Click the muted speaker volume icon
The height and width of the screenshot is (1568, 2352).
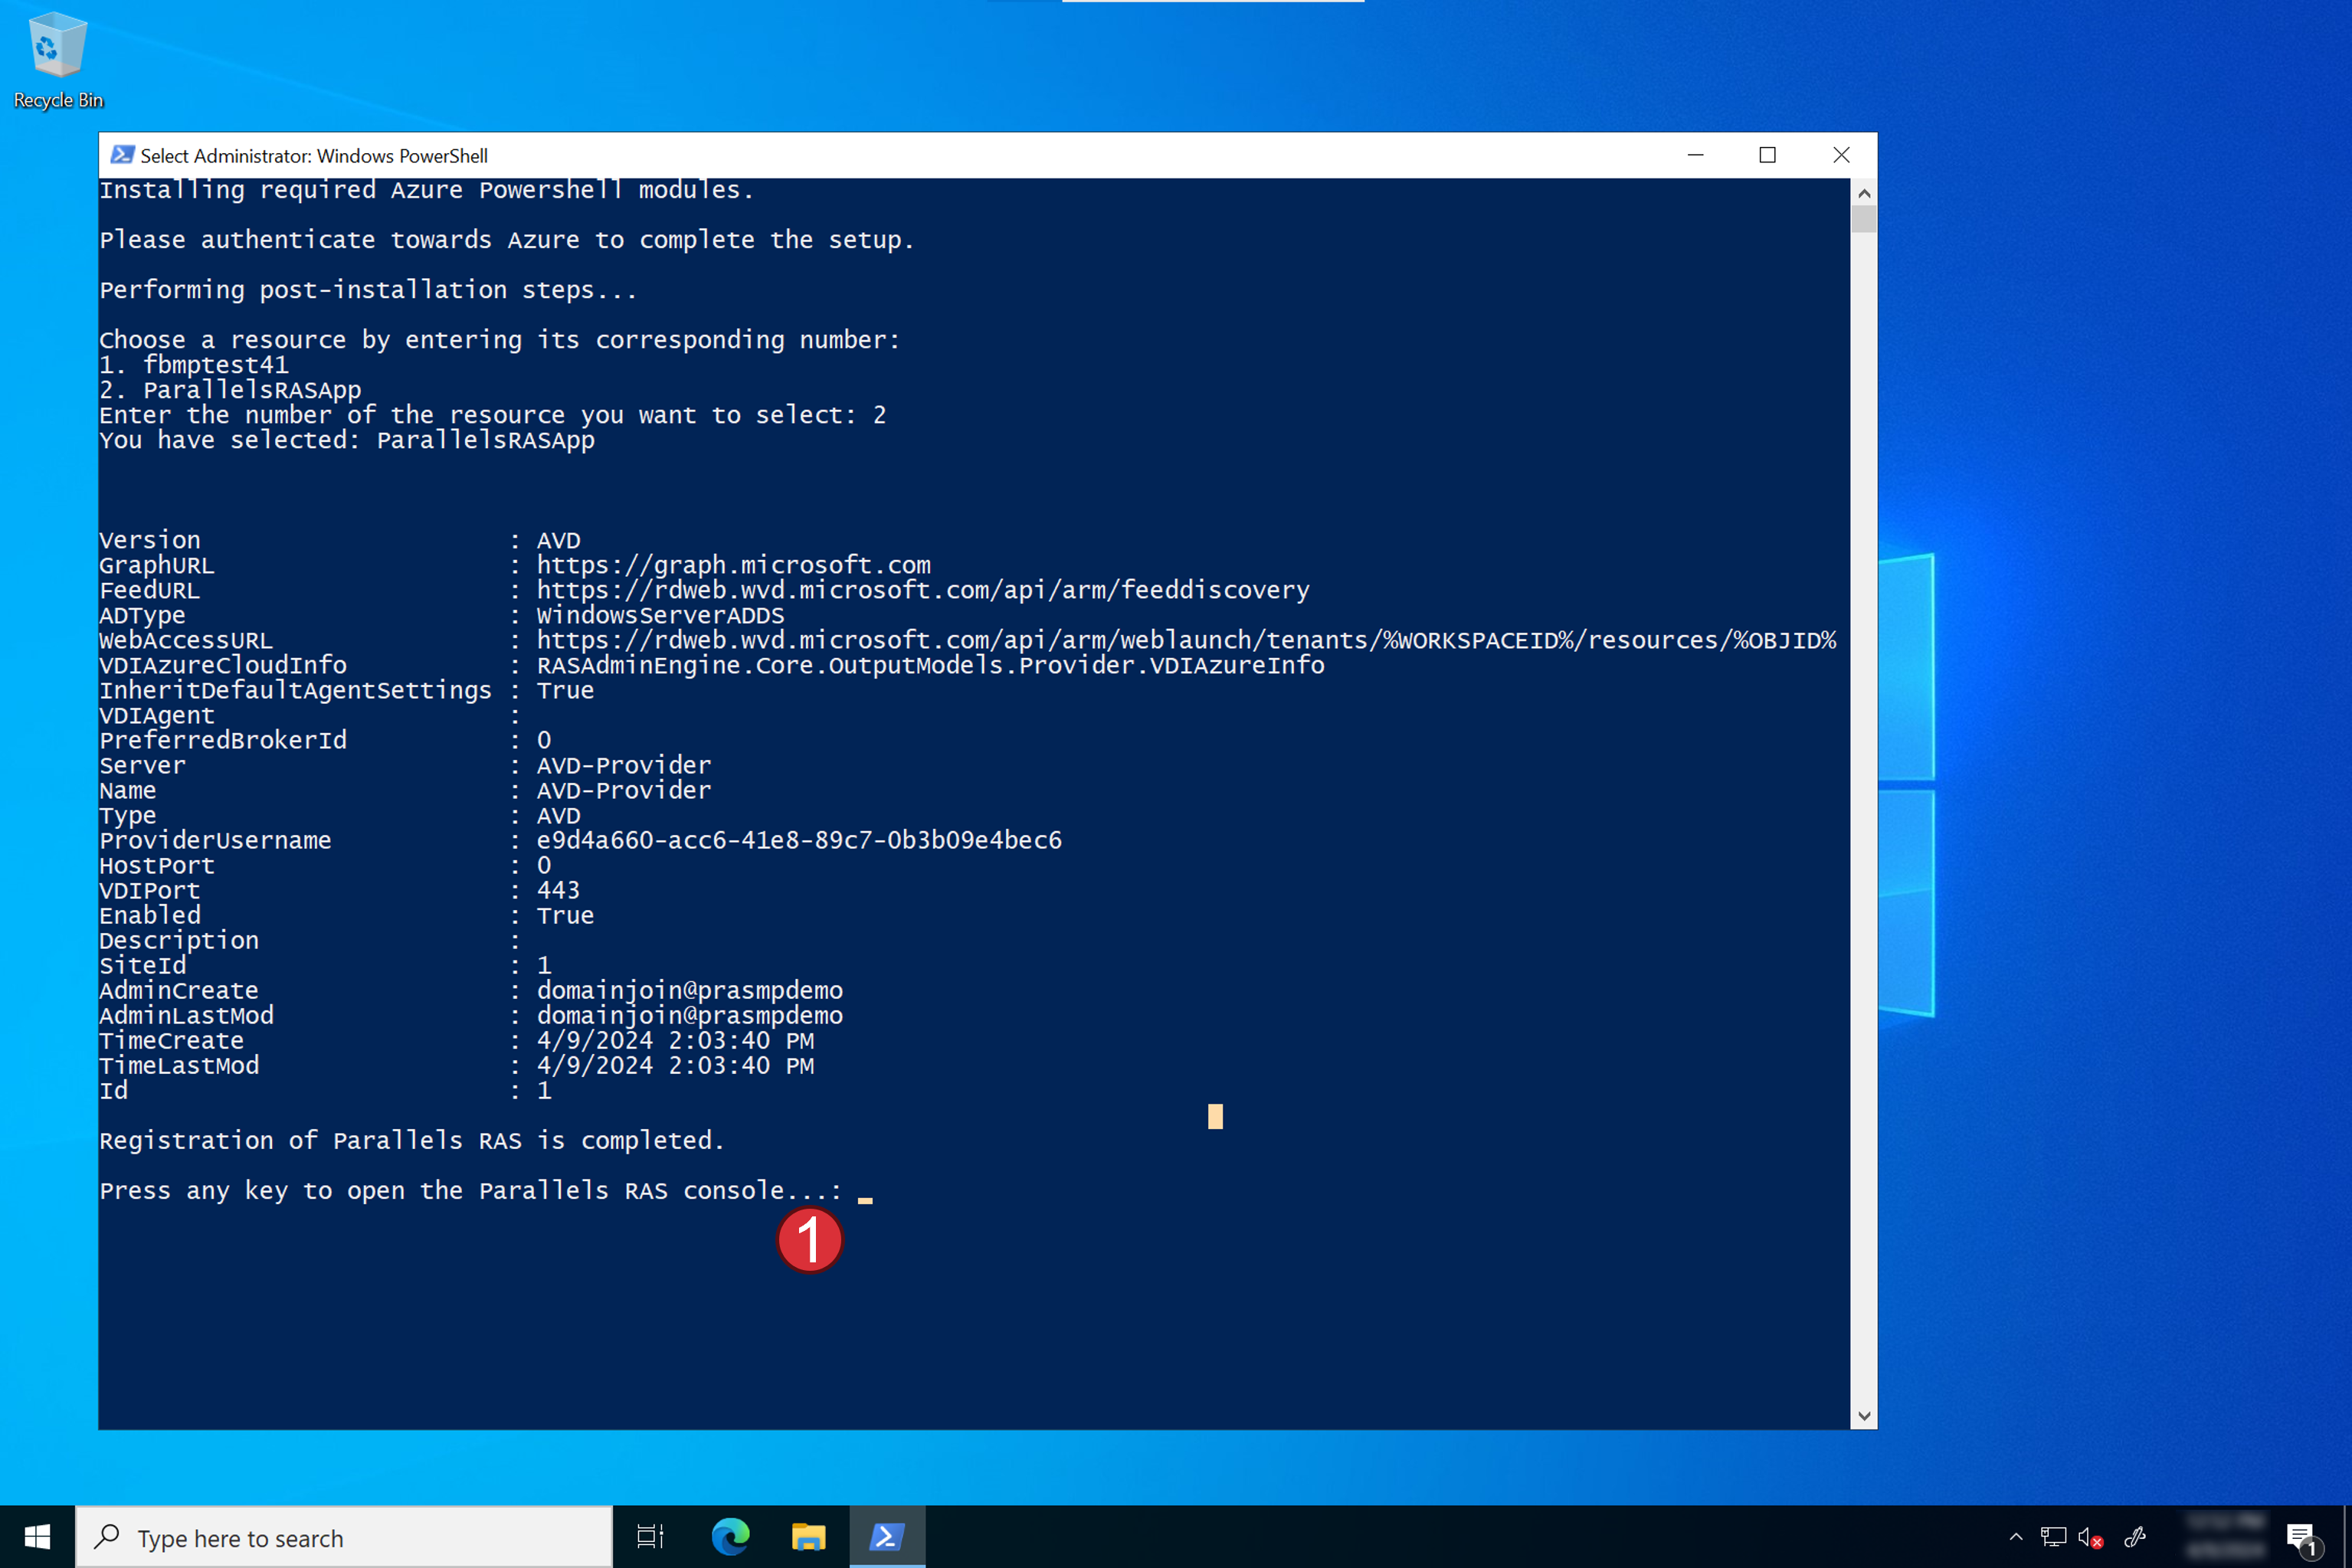coord(2090,1537)
